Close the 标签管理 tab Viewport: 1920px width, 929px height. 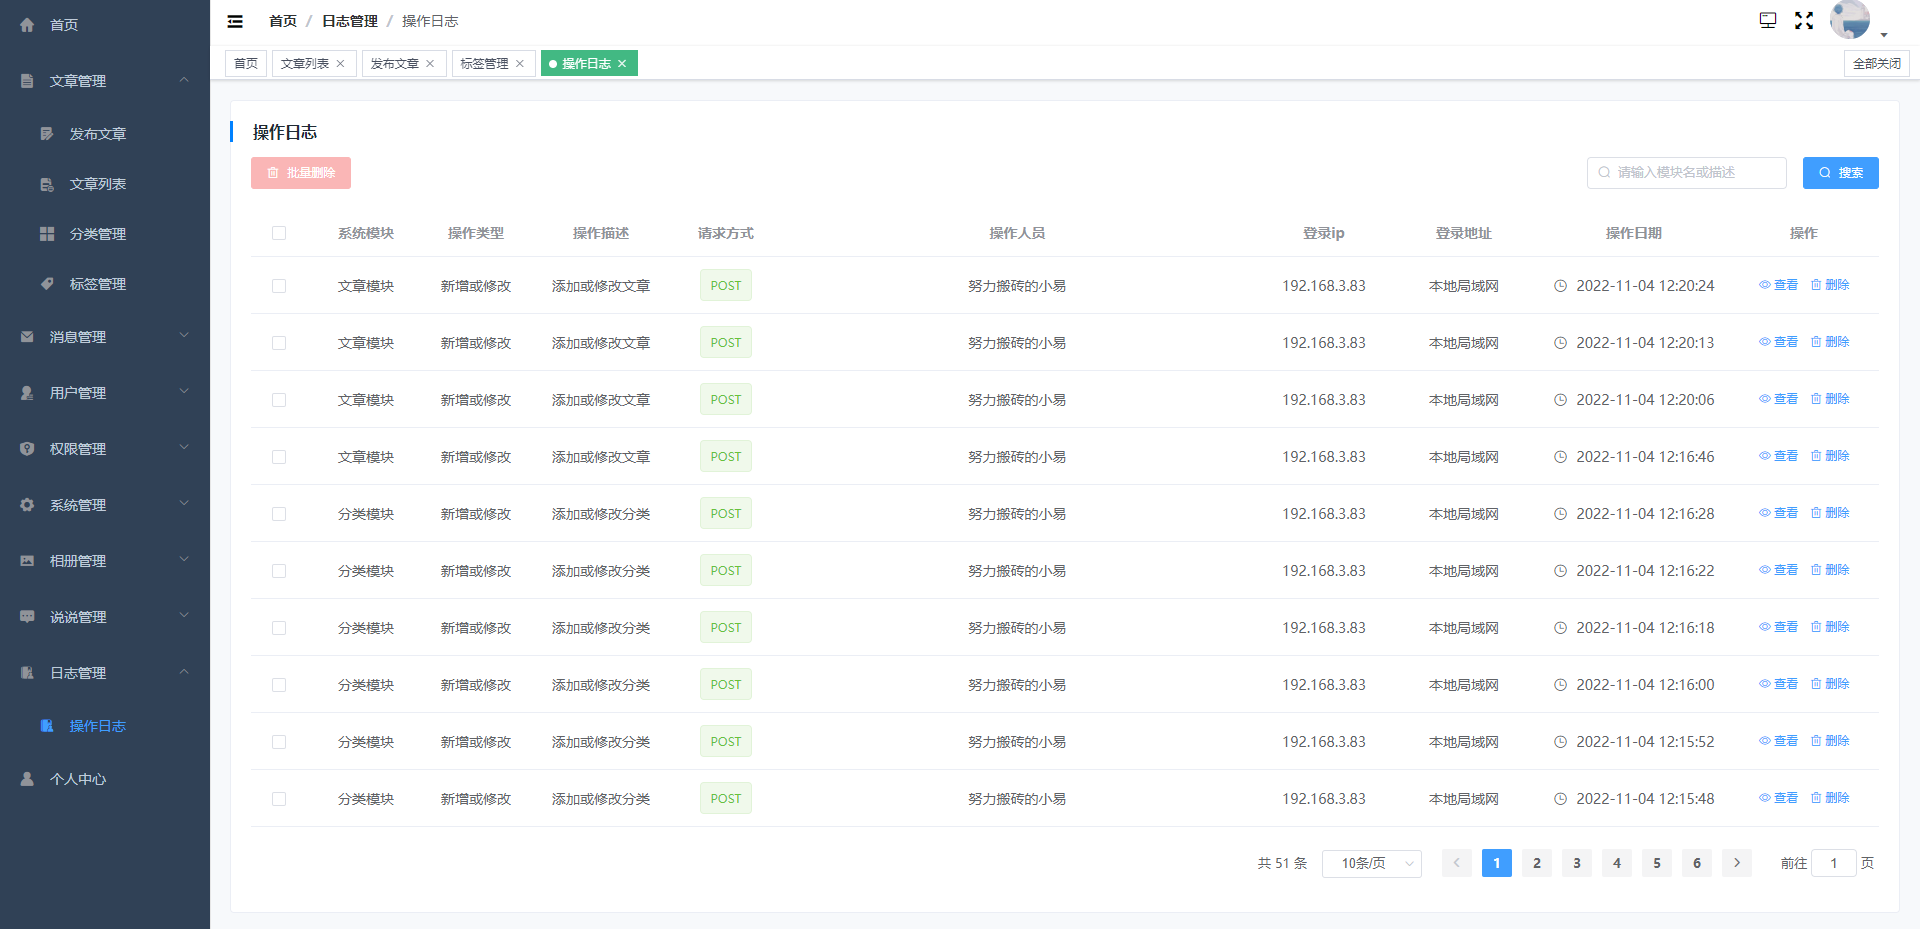[x=520, y=64]
